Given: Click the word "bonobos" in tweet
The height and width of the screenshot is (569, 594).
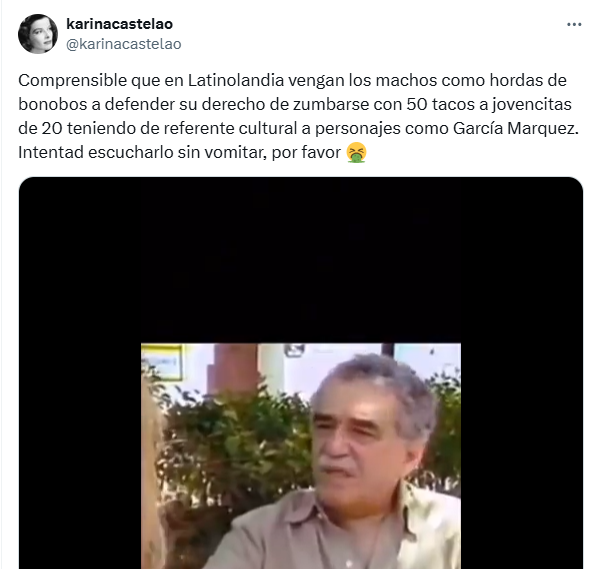Looking at the screenshot, I should pyautogui.click(x=52, y=105).
